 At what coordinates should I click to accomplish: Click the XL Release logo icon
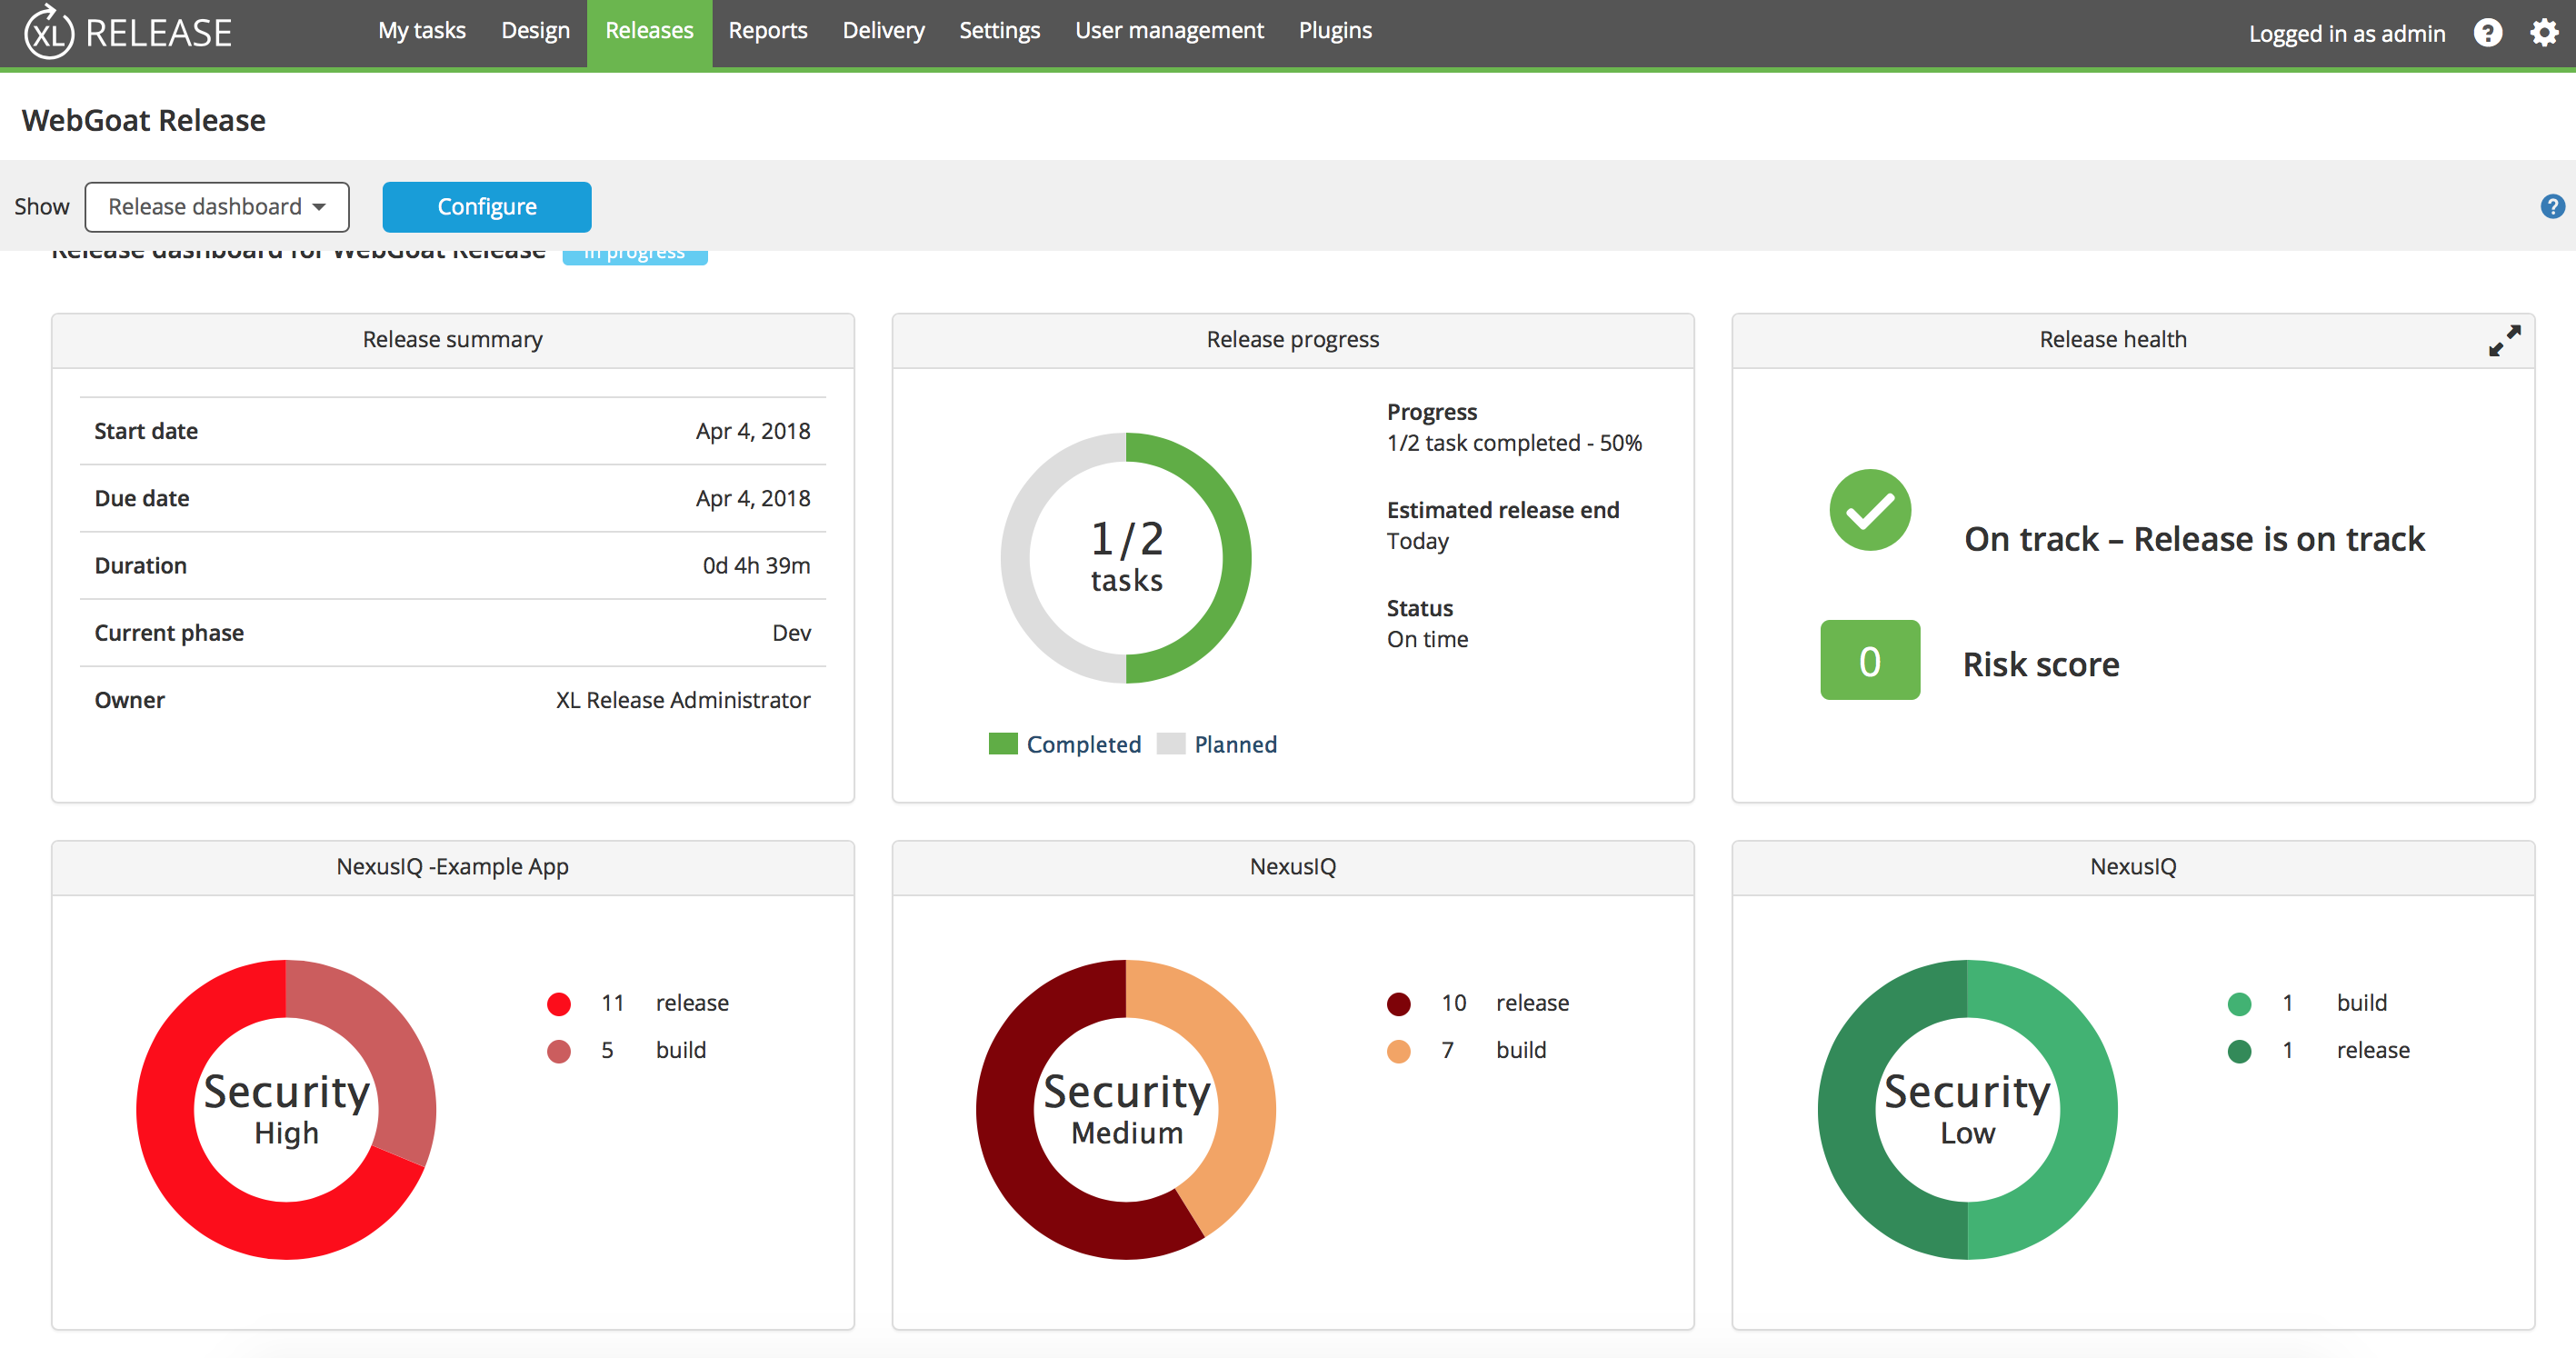point(48,32)
